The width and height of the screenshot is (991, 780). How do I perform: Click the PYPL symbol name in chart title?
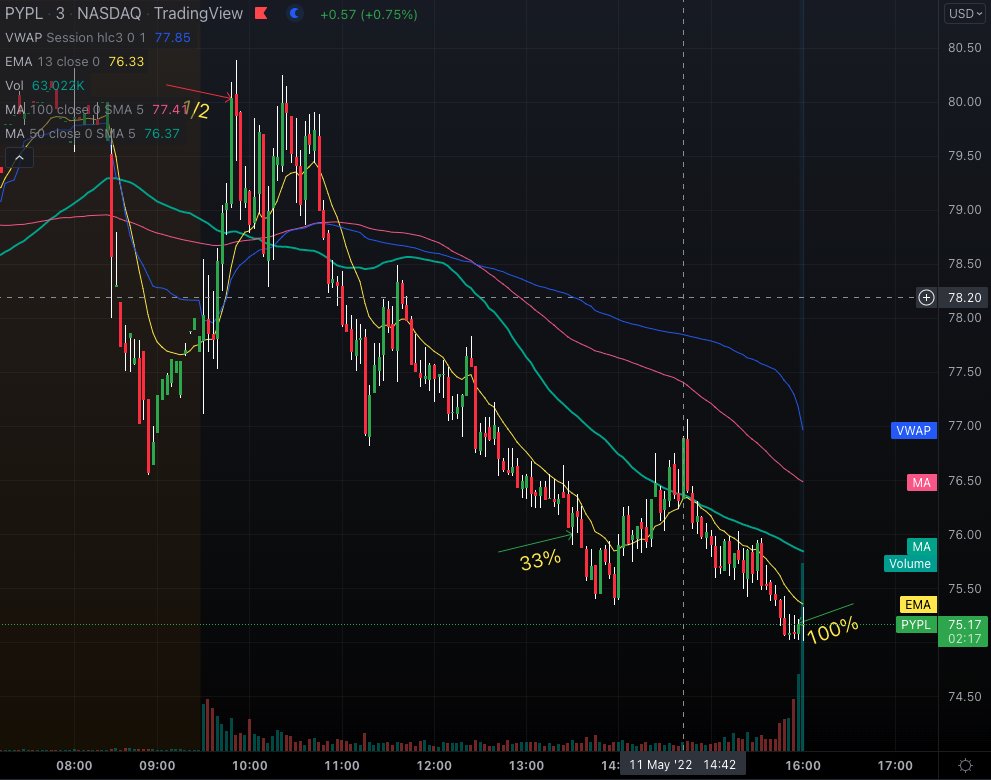tap(23, 13)
